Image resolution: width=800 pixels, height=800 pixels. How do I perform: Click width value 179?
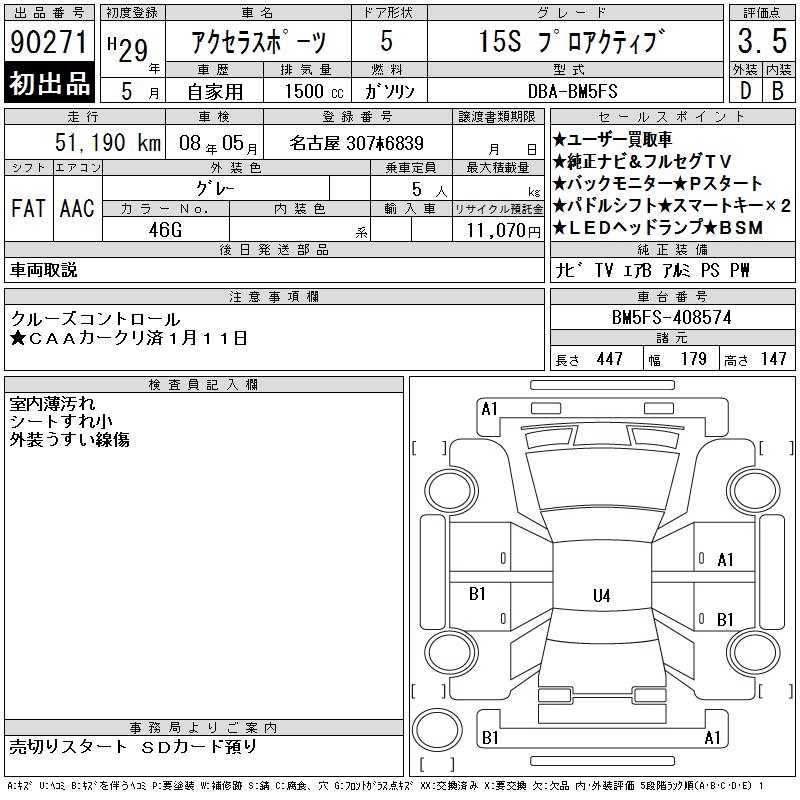[693, 359]
